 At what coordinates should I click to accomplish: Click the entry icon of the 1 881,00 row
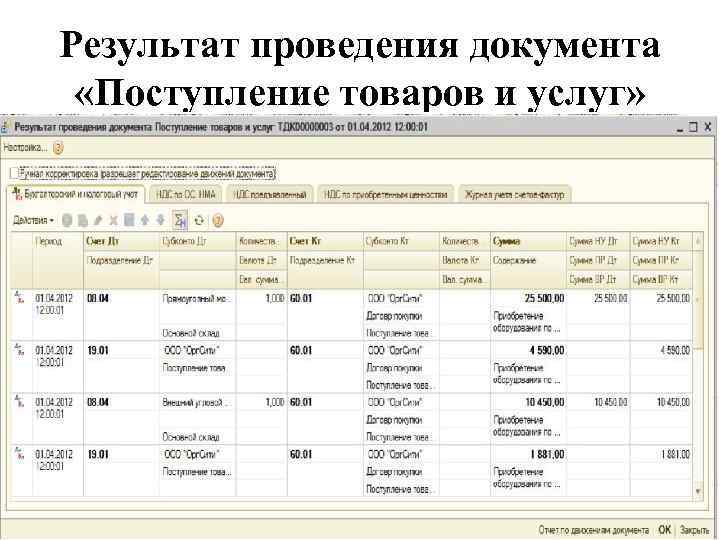click(19, 453)
